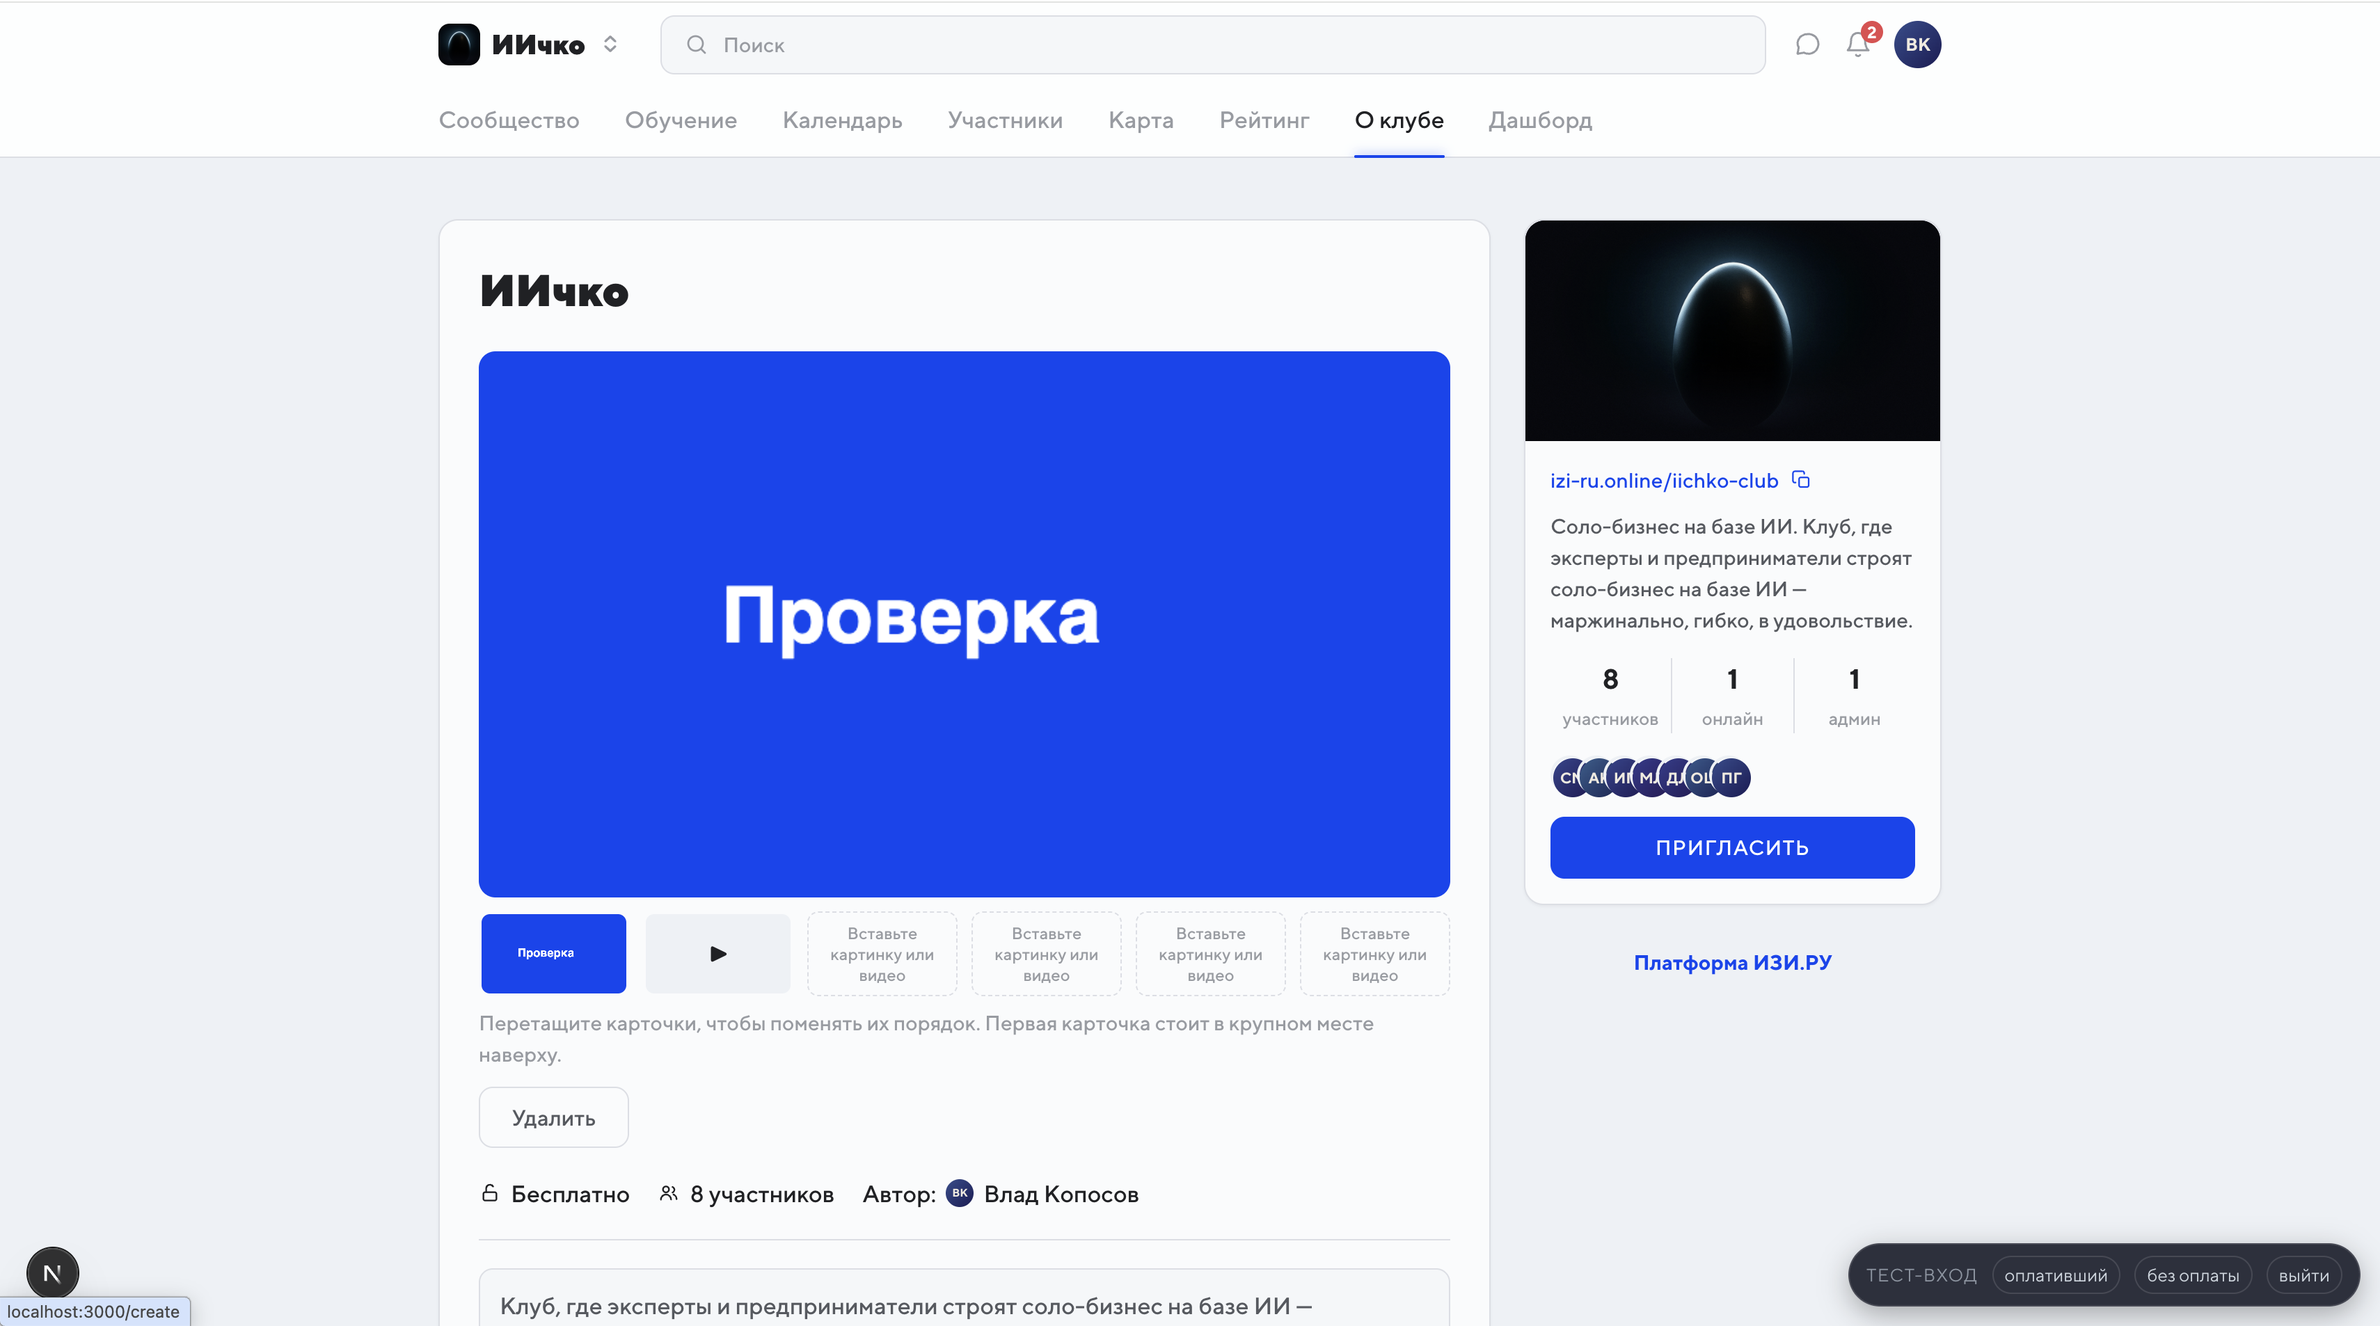
Task: Select оплативший in the ТЕСТ-ВХОД bar
Action: point(2055,1275)
